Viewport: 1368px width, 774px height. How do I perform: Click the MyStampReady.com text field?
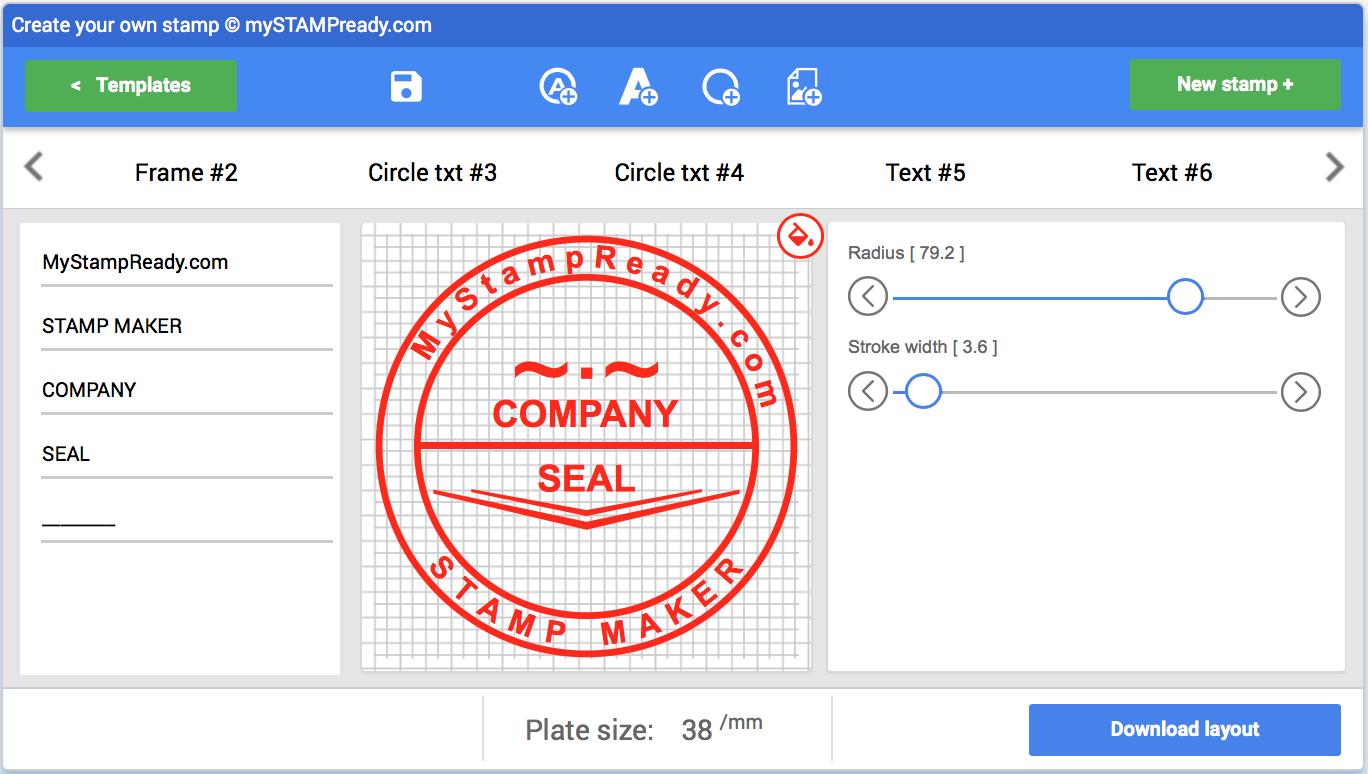click(x=187, y=263)
